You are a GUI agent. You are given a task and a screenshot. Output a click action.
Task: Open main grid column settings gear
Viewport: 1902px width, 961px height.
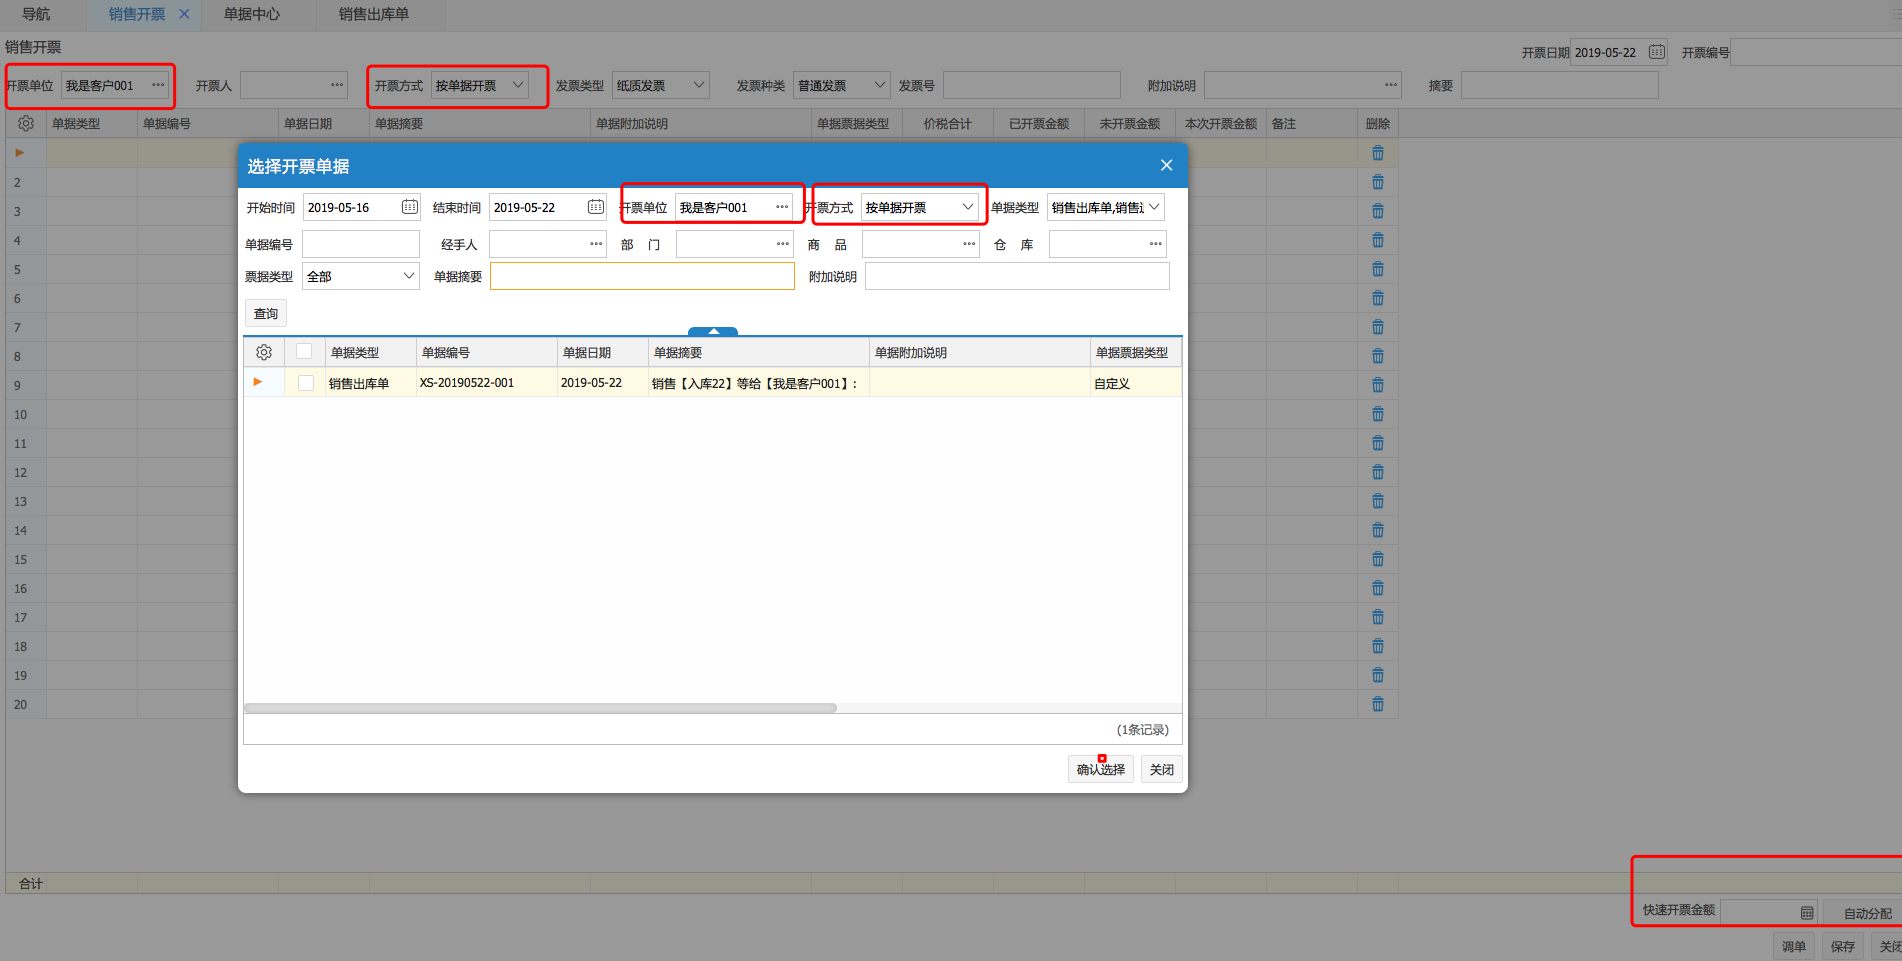26,123
